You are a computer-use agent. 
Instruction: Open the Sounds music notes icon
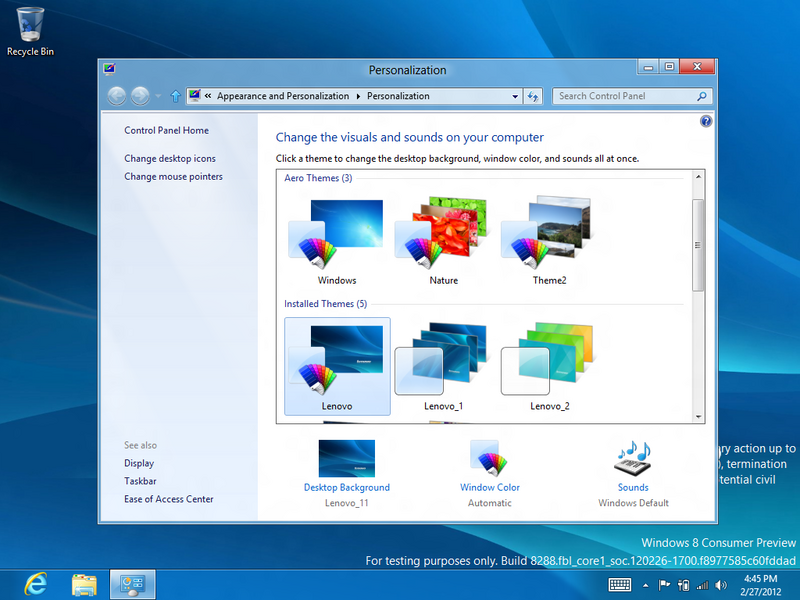632,459
